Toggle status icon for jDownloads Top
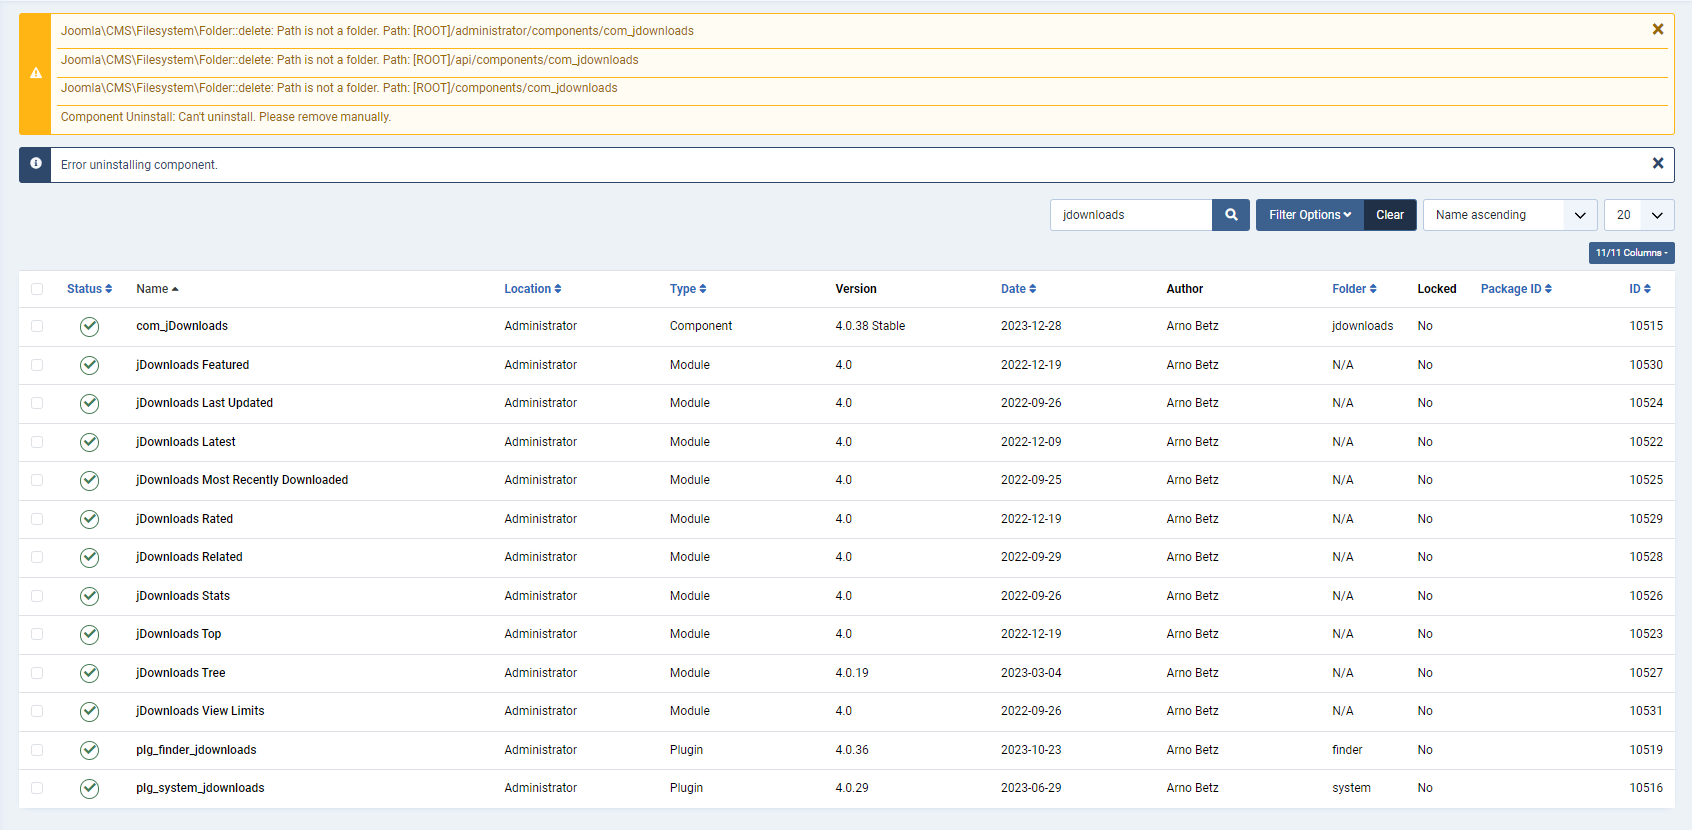Viewport: 1692px width, 830px height. 89,634
